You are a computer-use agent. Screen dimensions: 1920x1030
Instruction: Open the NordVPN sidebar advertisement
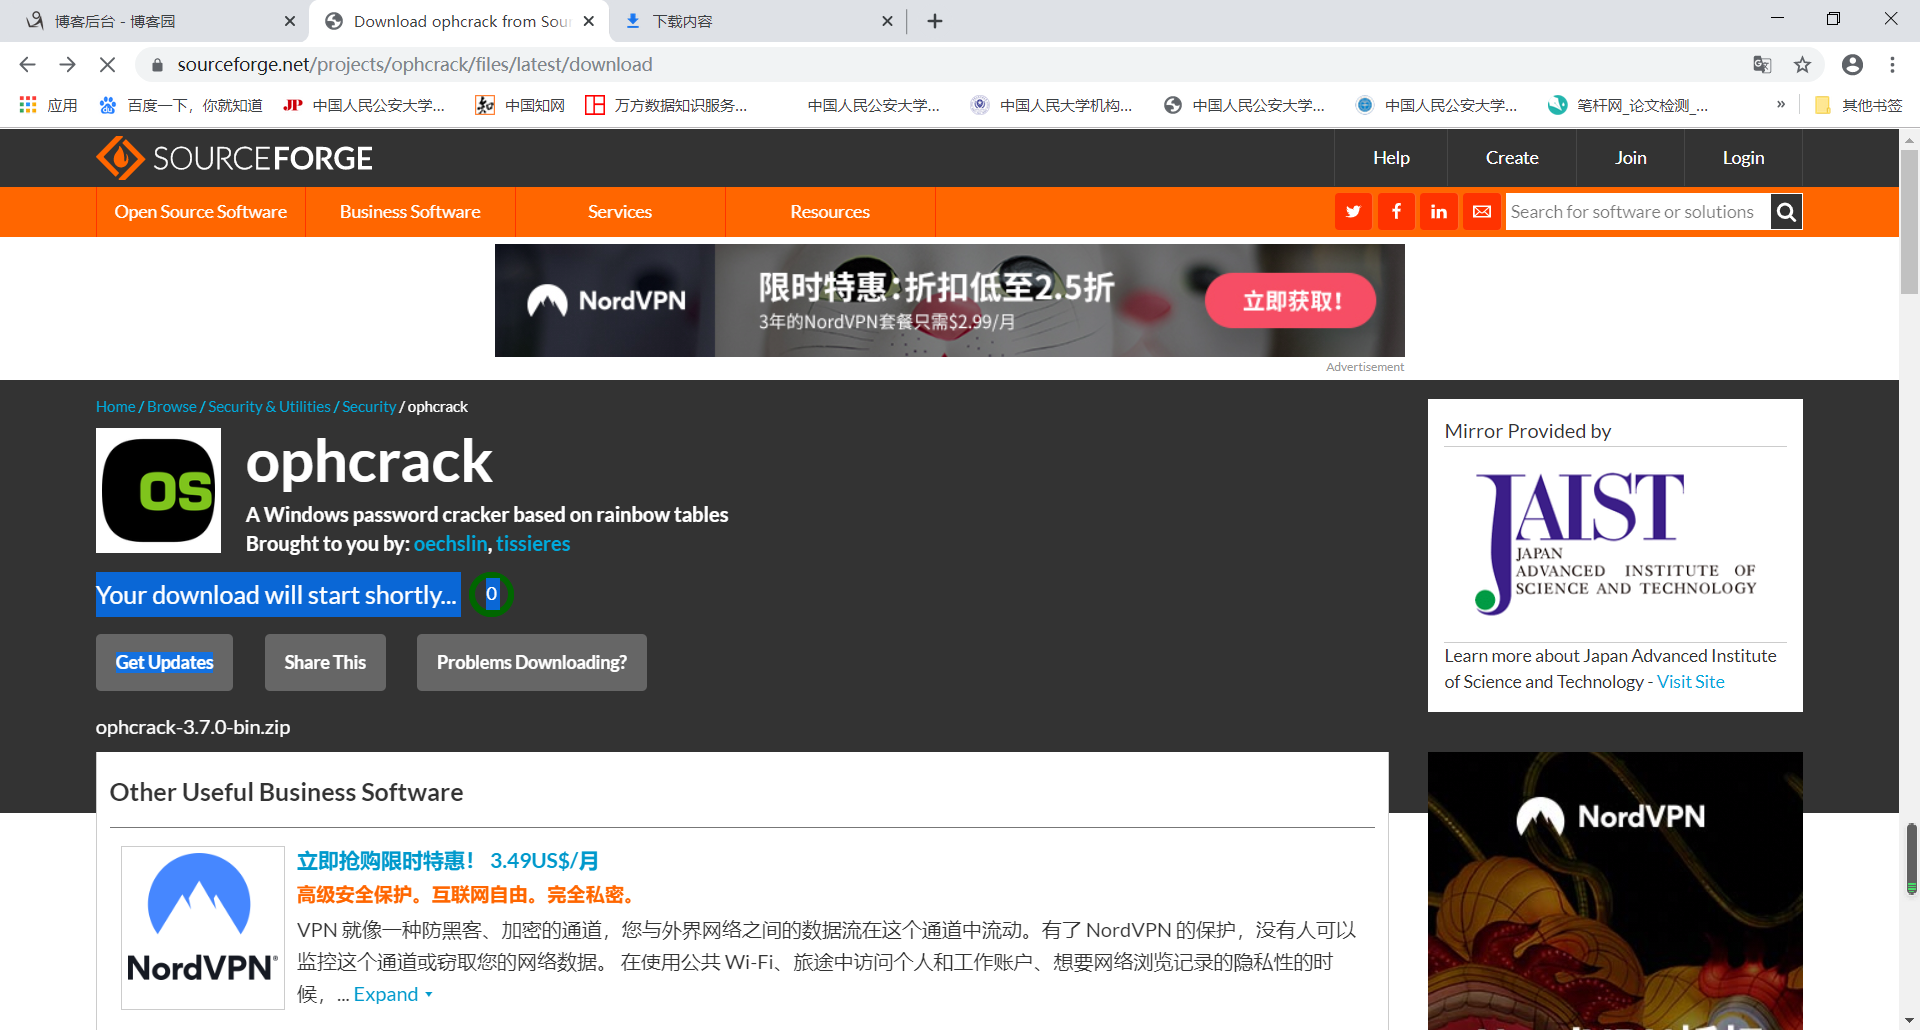[1615, 891]
